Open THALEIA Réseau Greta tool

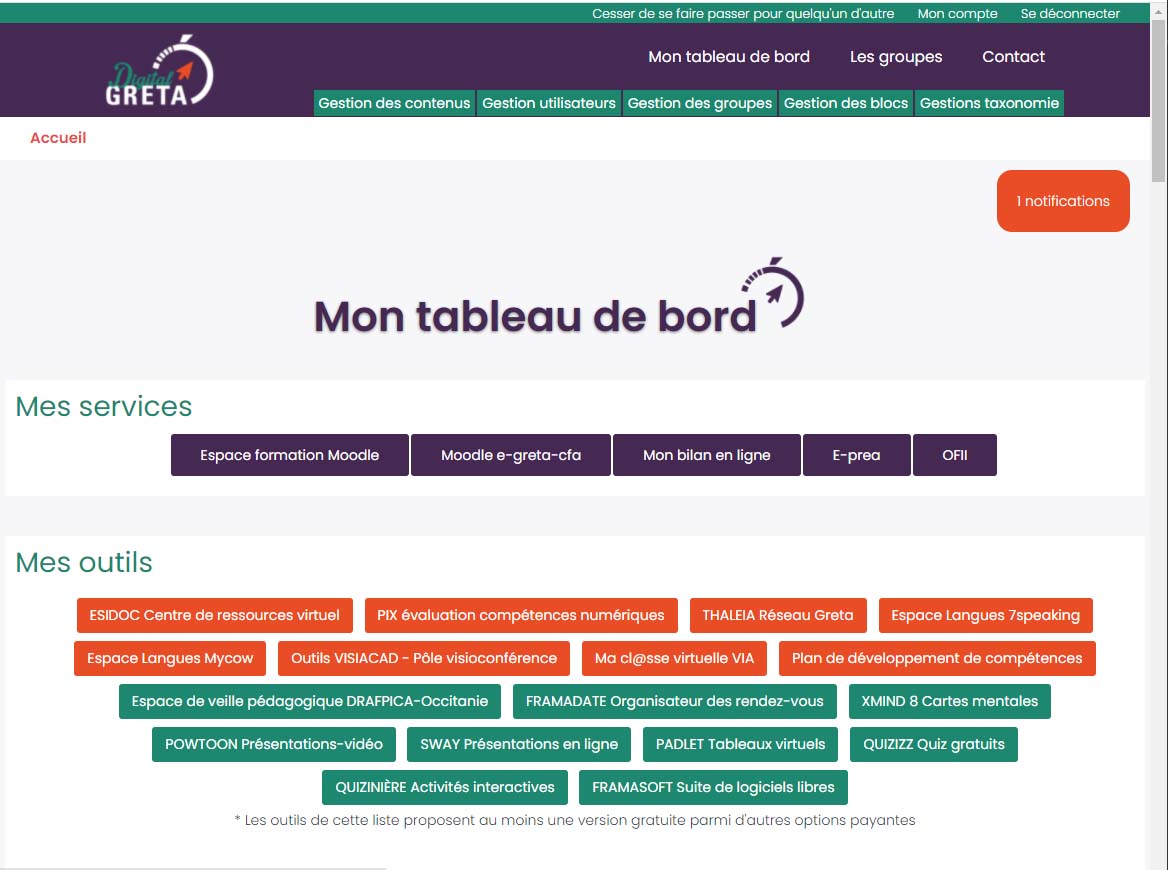click(778, 615)
